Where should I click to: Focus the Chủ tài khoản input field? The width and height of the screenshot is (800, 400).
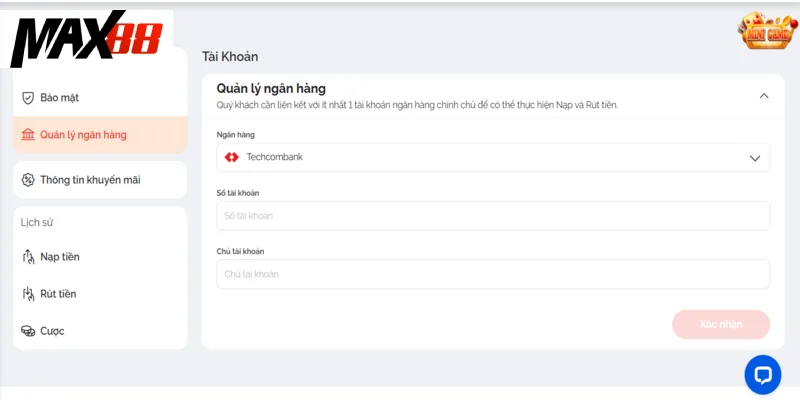493,274
